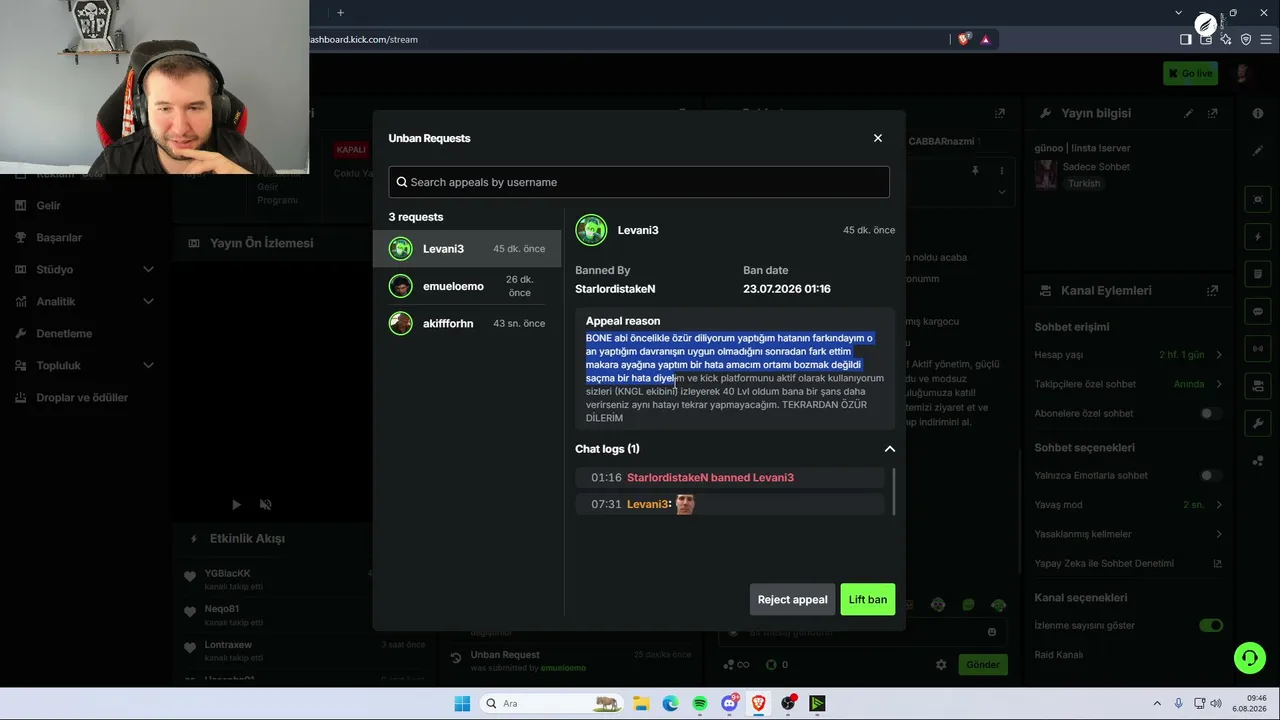
Task: Open Brave main menu
Action: 1266,39
